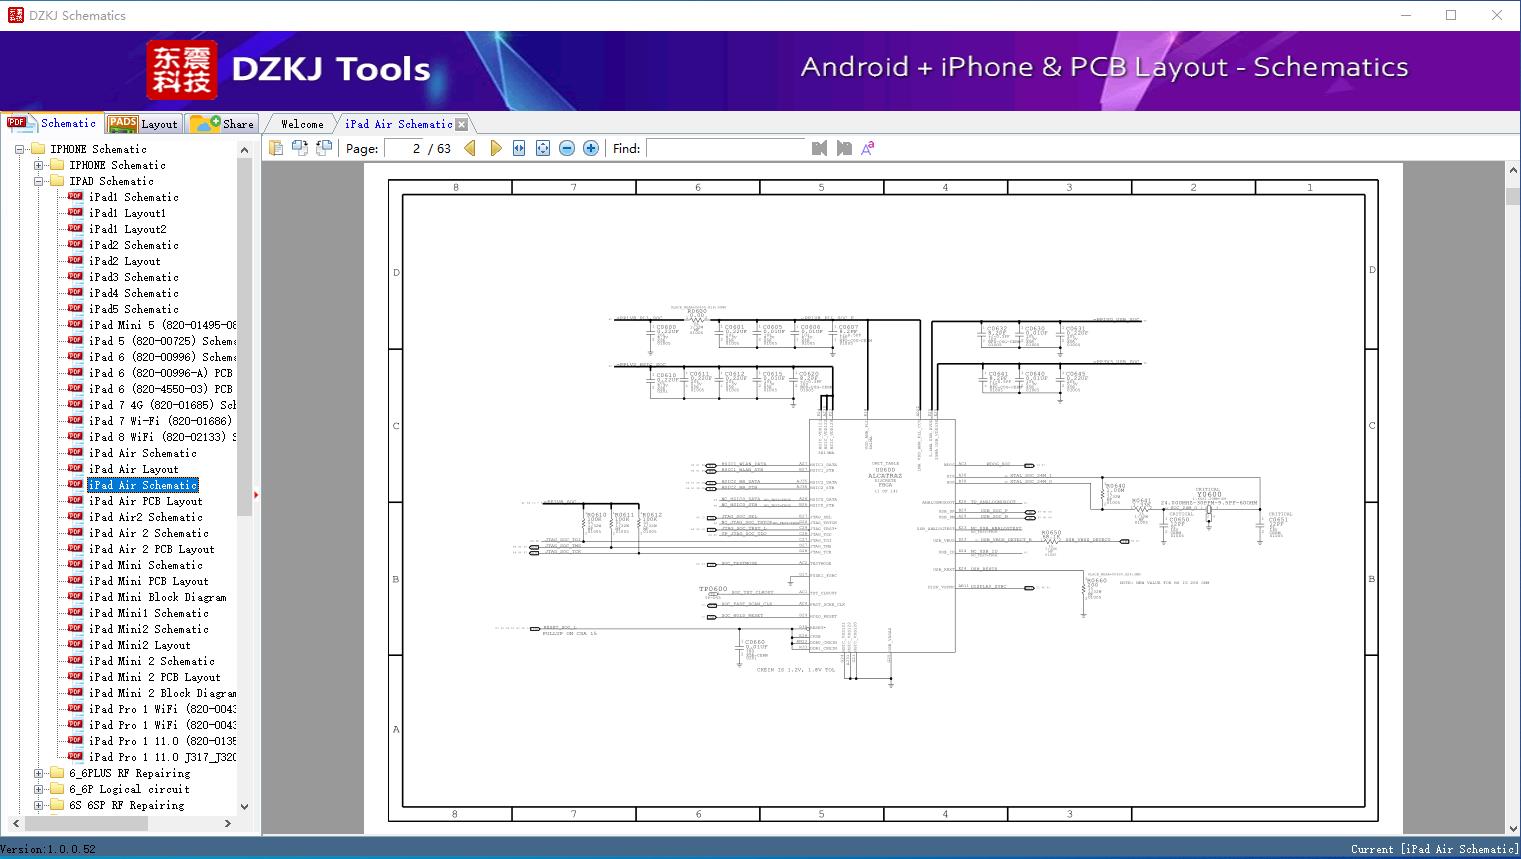Click PDF icon beside iPad Mini 2 Block Diagram
Image resolution: width=1521 pixels, height=859 pixels.
(x=75, y=693)
